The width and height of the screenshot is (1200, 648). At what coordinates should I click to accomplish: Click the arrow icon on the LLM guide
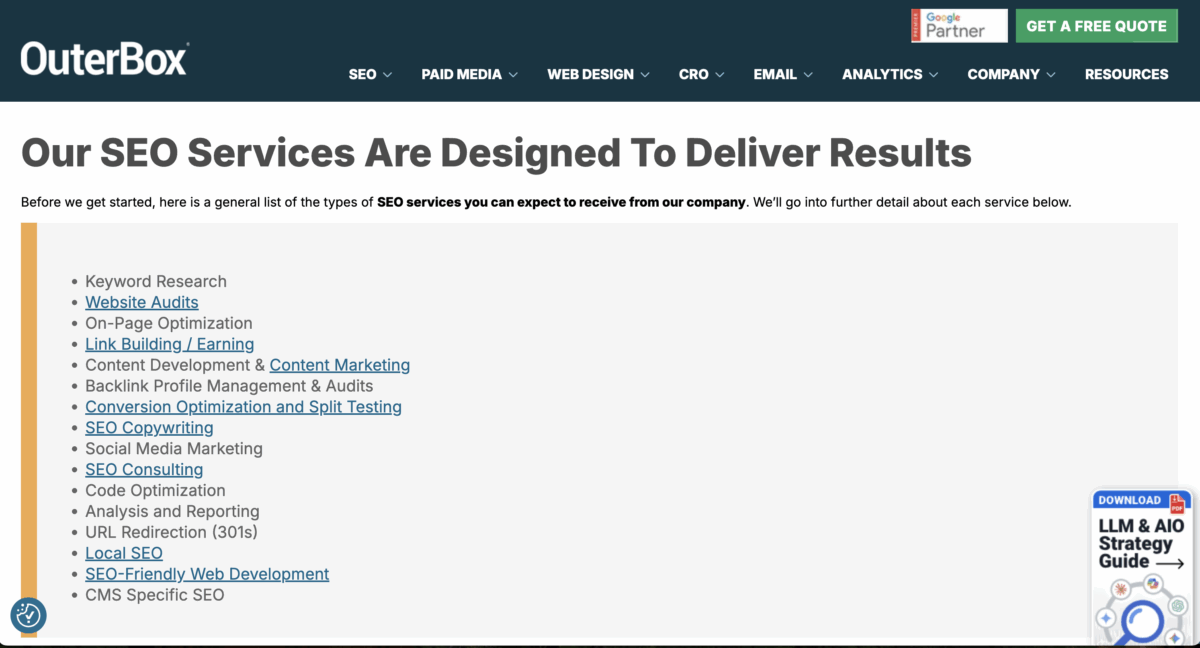point(1170,563)
